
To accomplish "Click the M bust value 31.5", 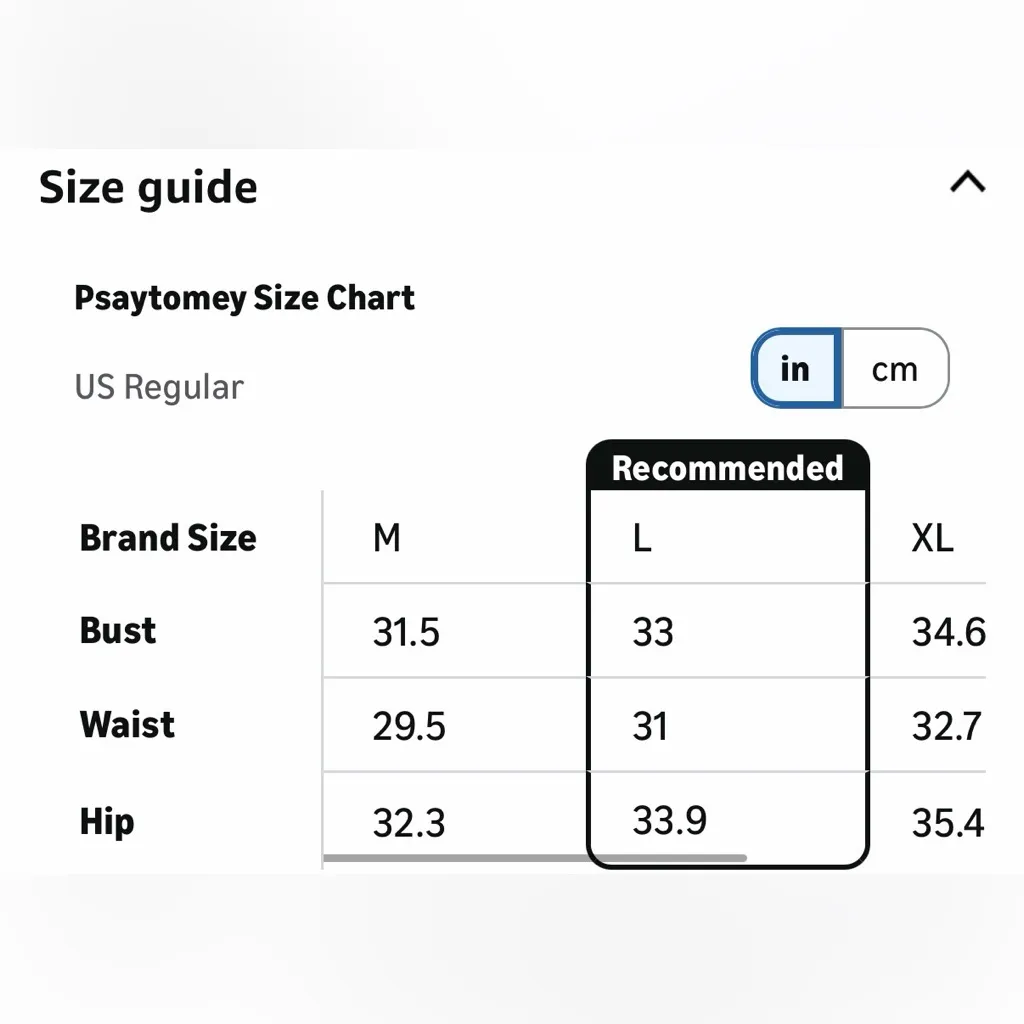I will (406, 632).
